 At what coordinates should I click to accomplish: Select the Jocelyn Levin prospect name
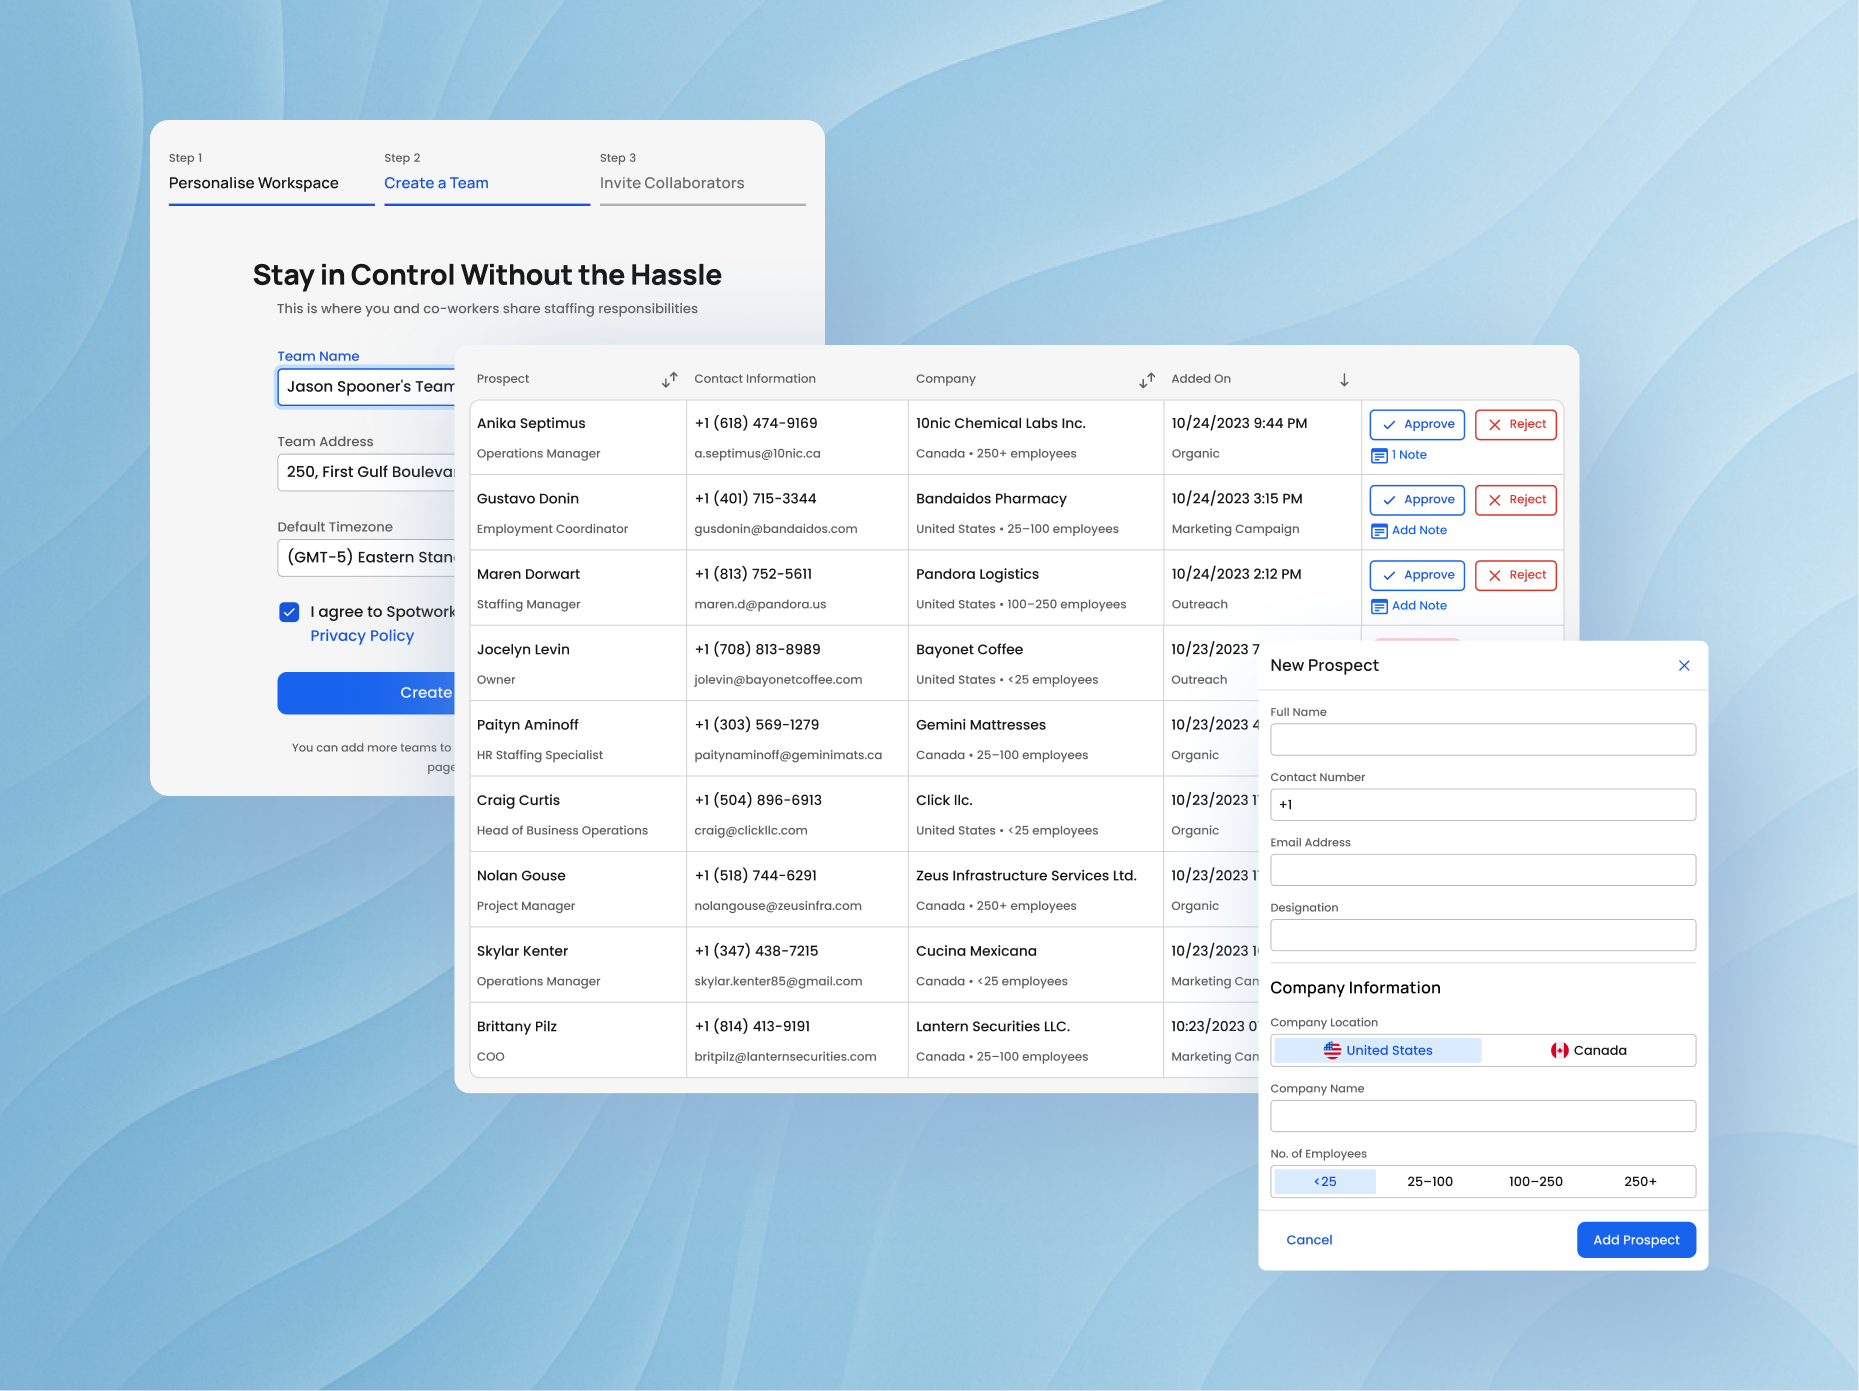523,650
